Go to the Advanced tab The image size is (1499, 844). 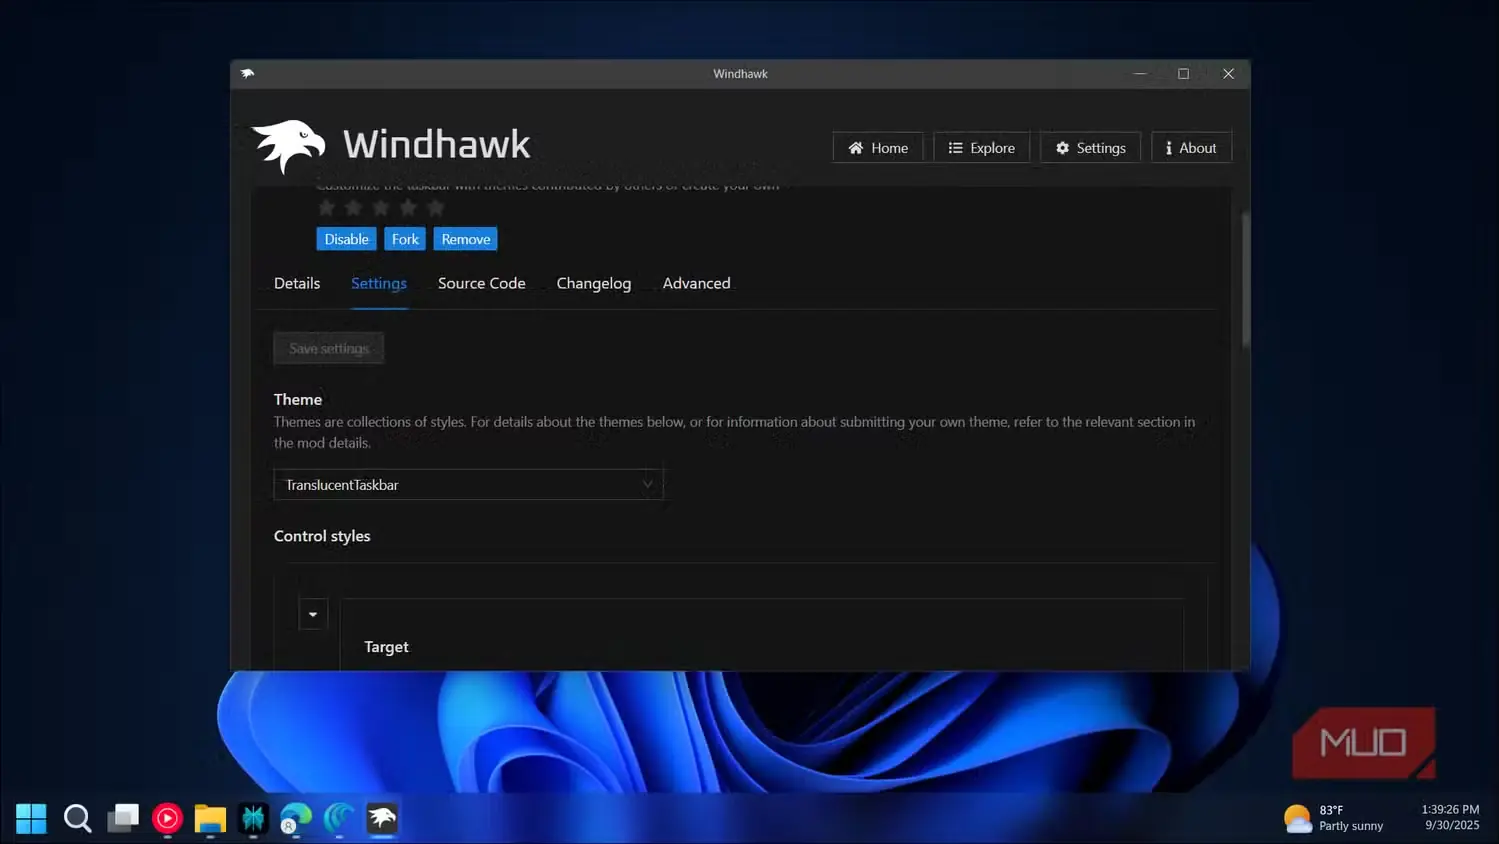[x=696, y=283]
